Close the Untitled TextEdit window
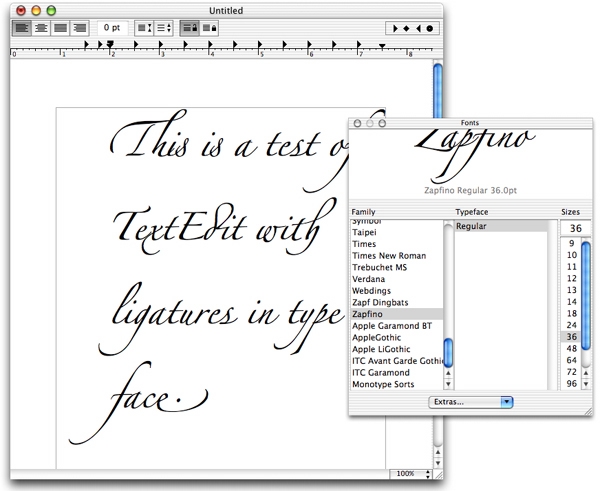Image resolution: width=600 pixels, height=491 pixels. (21, 10)
